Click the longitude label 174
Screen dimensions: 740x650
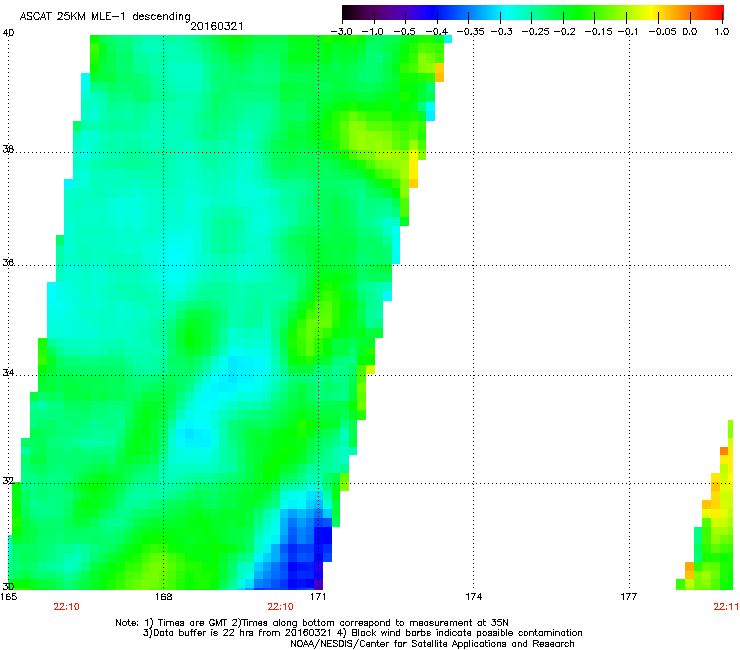pos(473,597)
